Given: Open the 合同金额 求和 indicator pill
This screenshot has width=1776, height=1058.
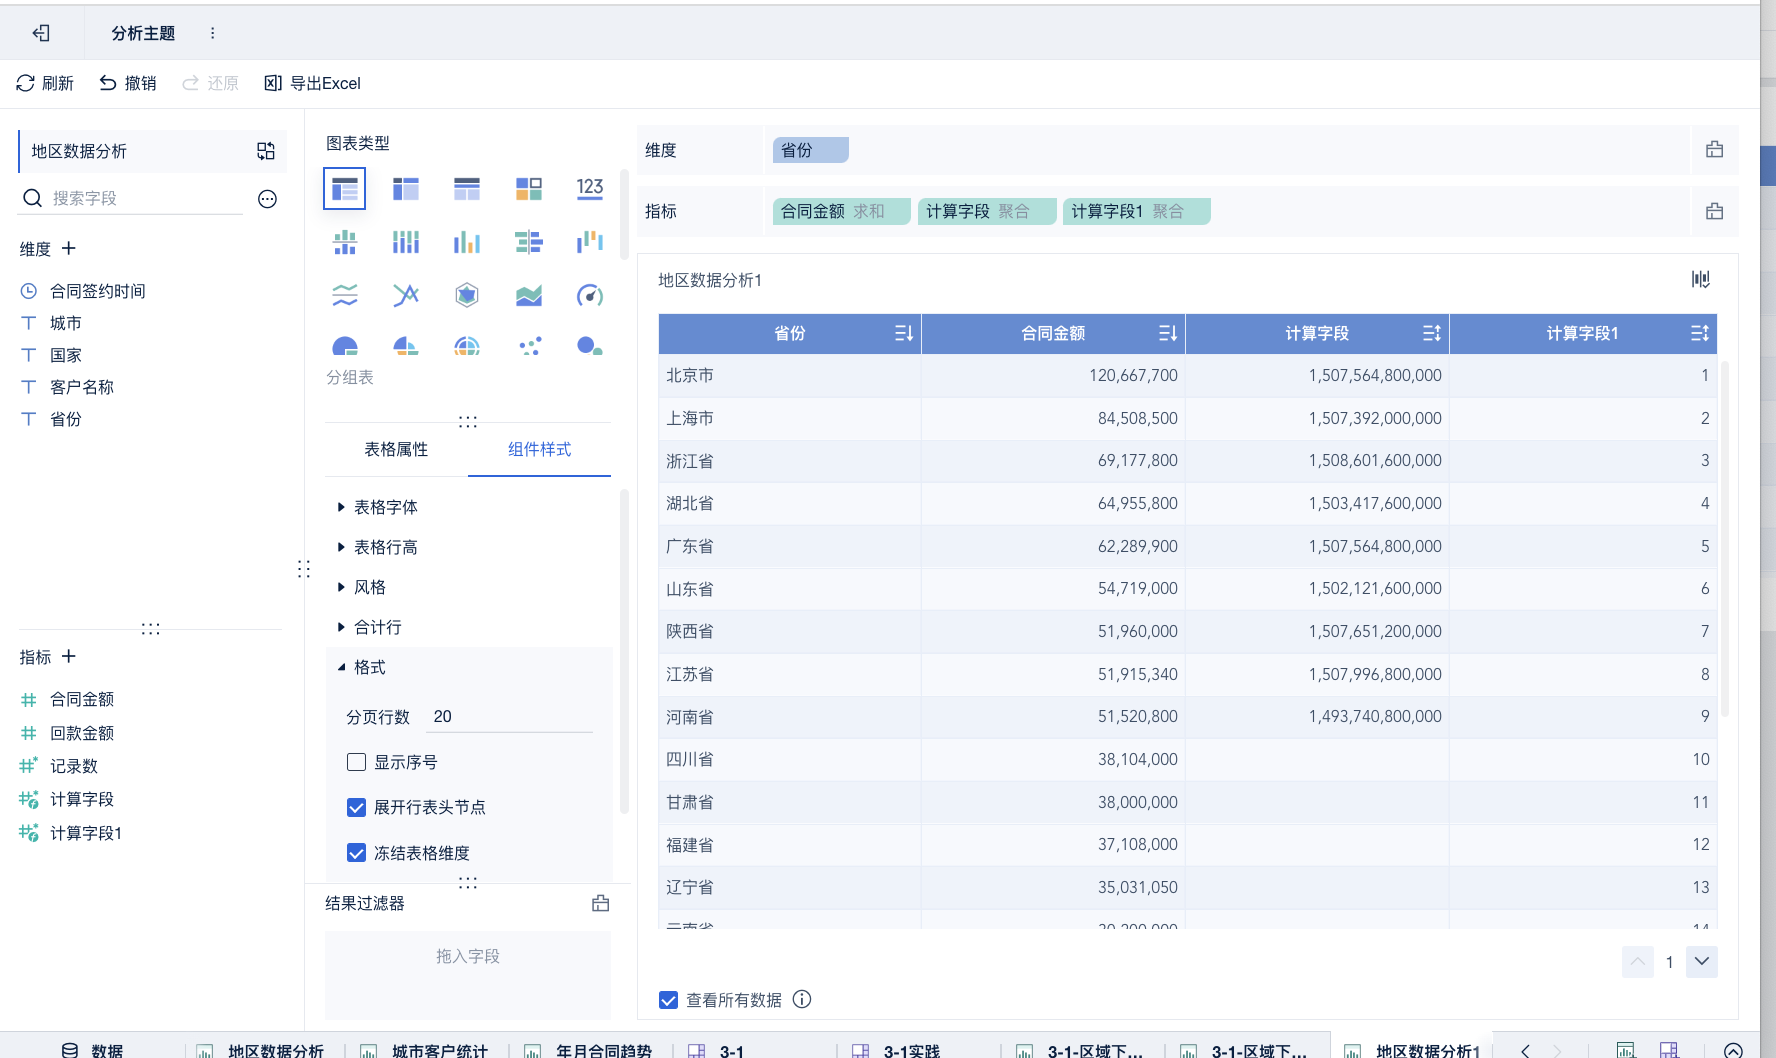Looking at the screenshot, I should (x=841, y=211).
